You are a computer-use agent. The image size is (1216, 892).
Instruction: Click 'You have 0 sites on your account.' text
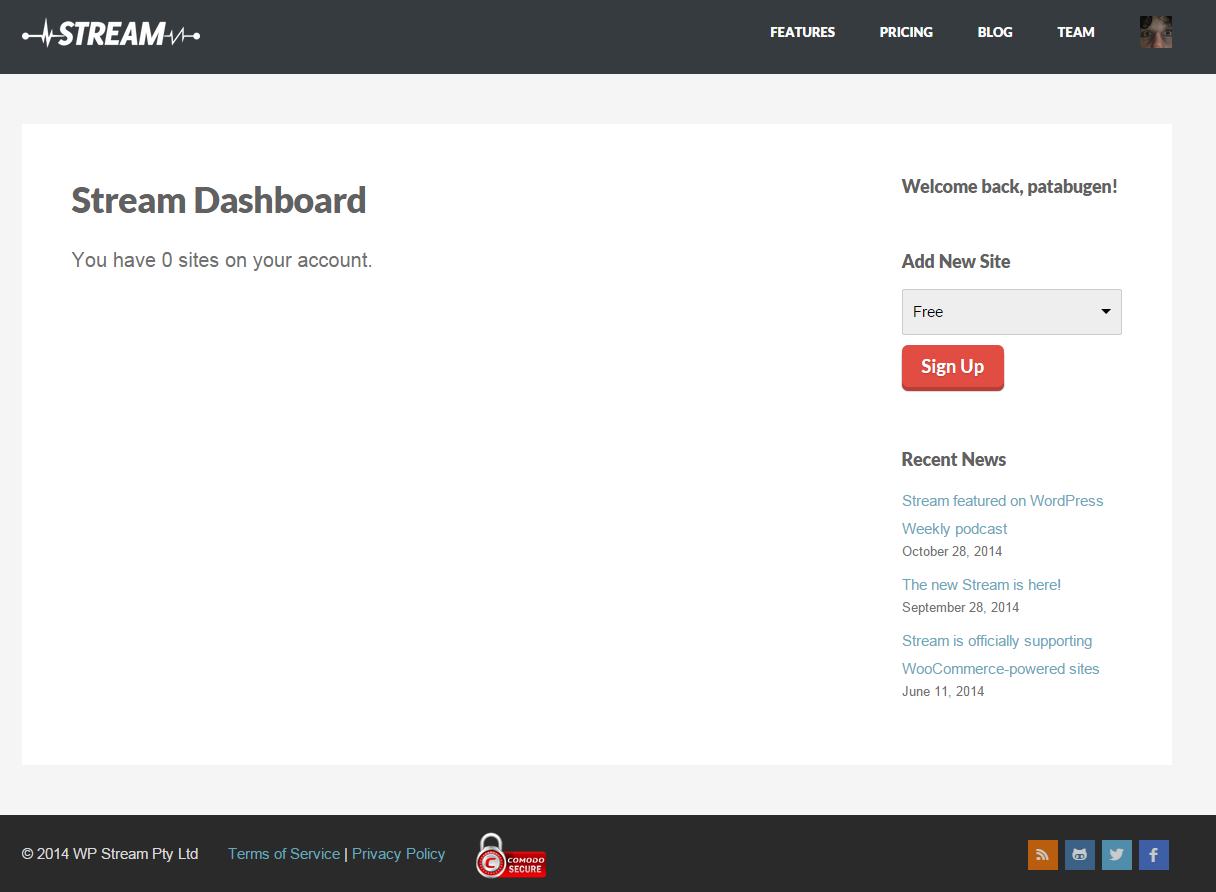[222, 260]
